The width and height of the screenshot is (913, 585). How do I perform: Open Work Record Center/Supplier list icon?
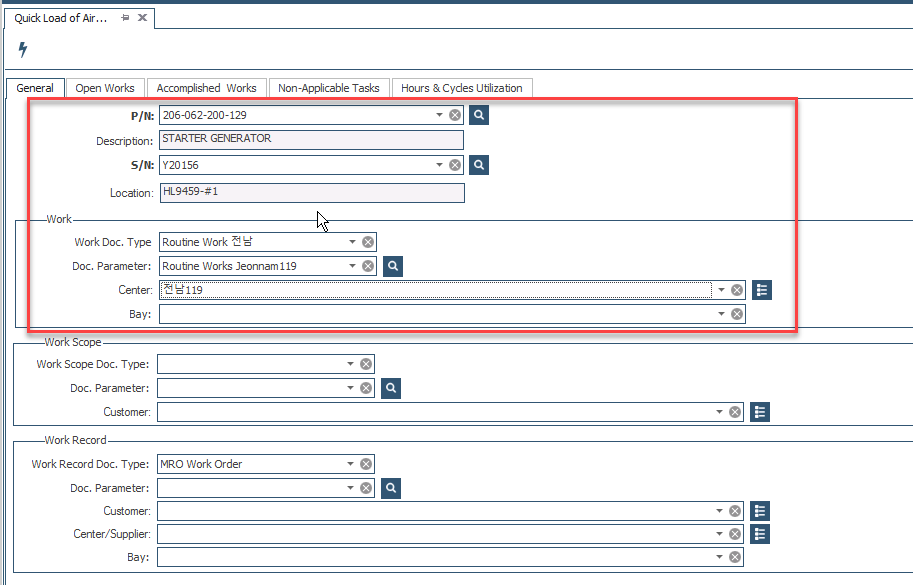click(759, 534)
